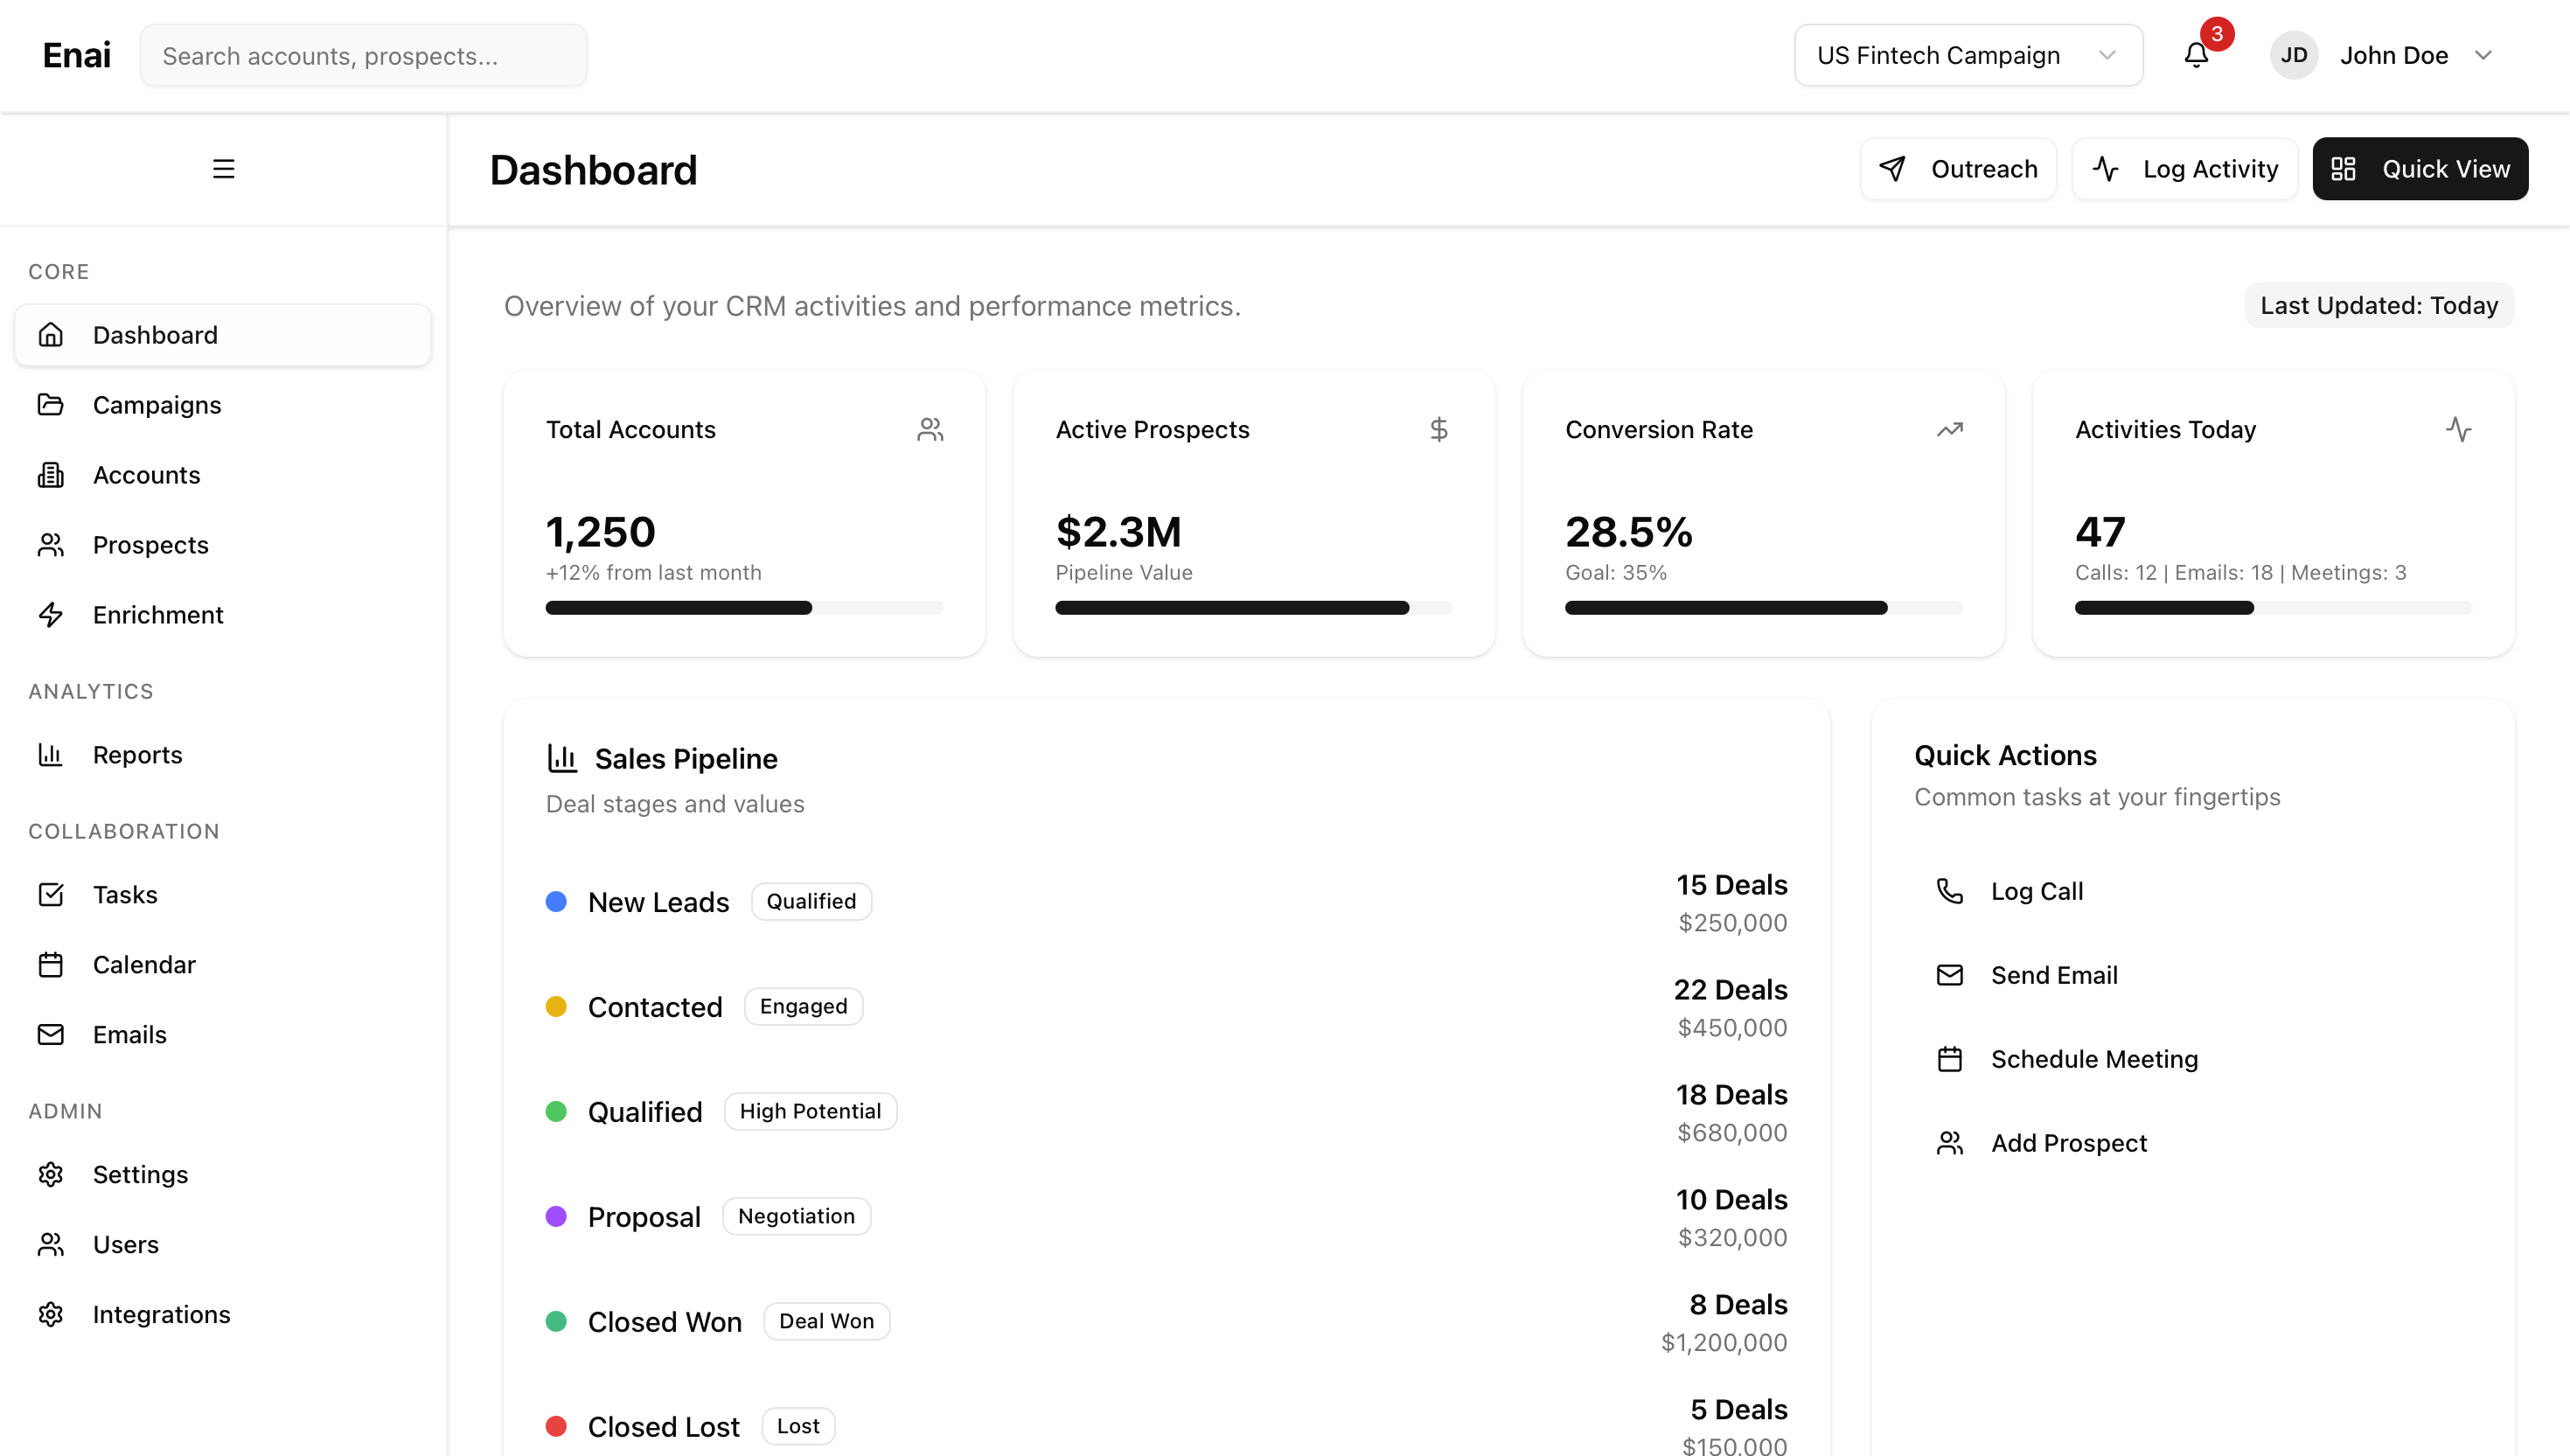The image size is (2570, 1456).
Task: Click the Active Prospects dollar icon
Action: (x=1438, y=430)
